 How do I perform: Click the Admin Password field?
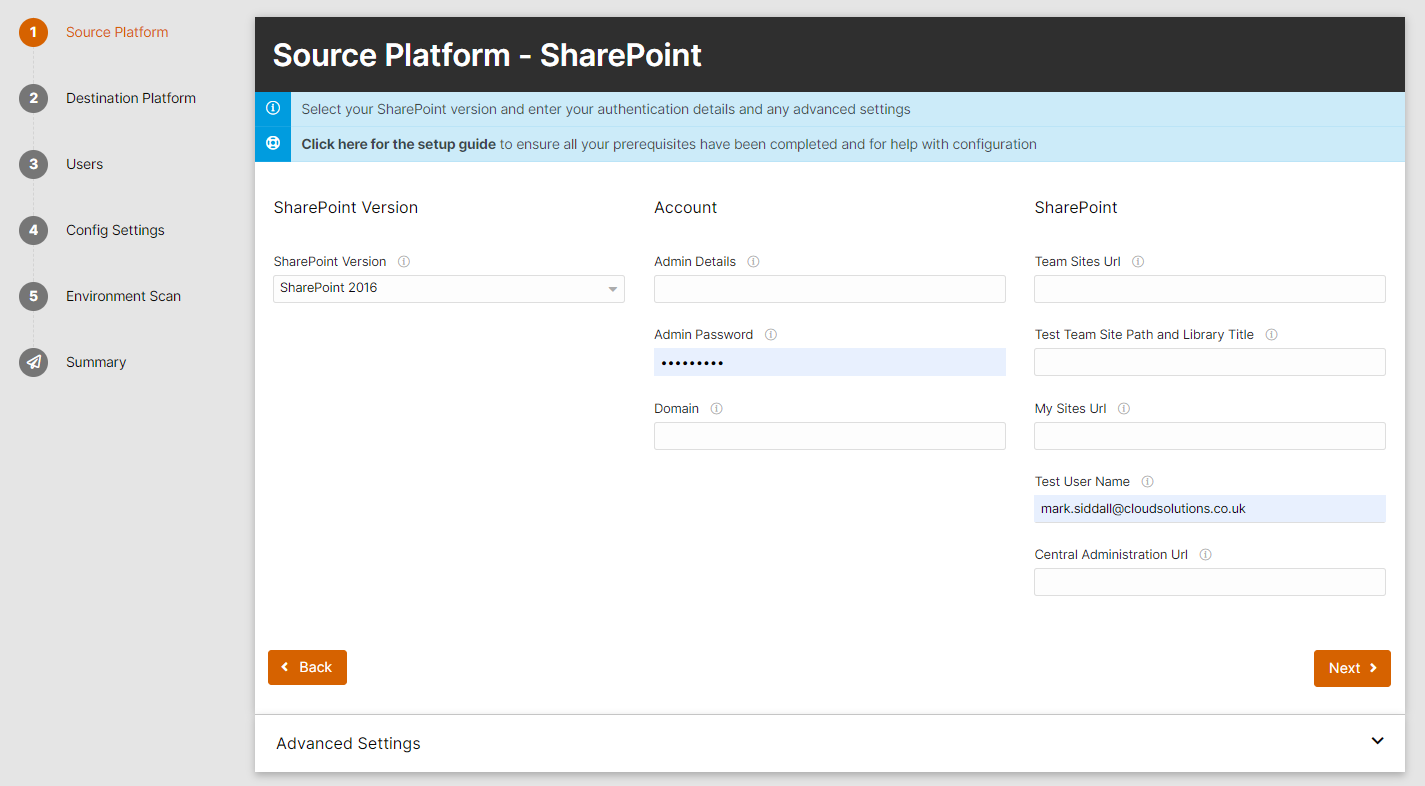coord(830,362)
